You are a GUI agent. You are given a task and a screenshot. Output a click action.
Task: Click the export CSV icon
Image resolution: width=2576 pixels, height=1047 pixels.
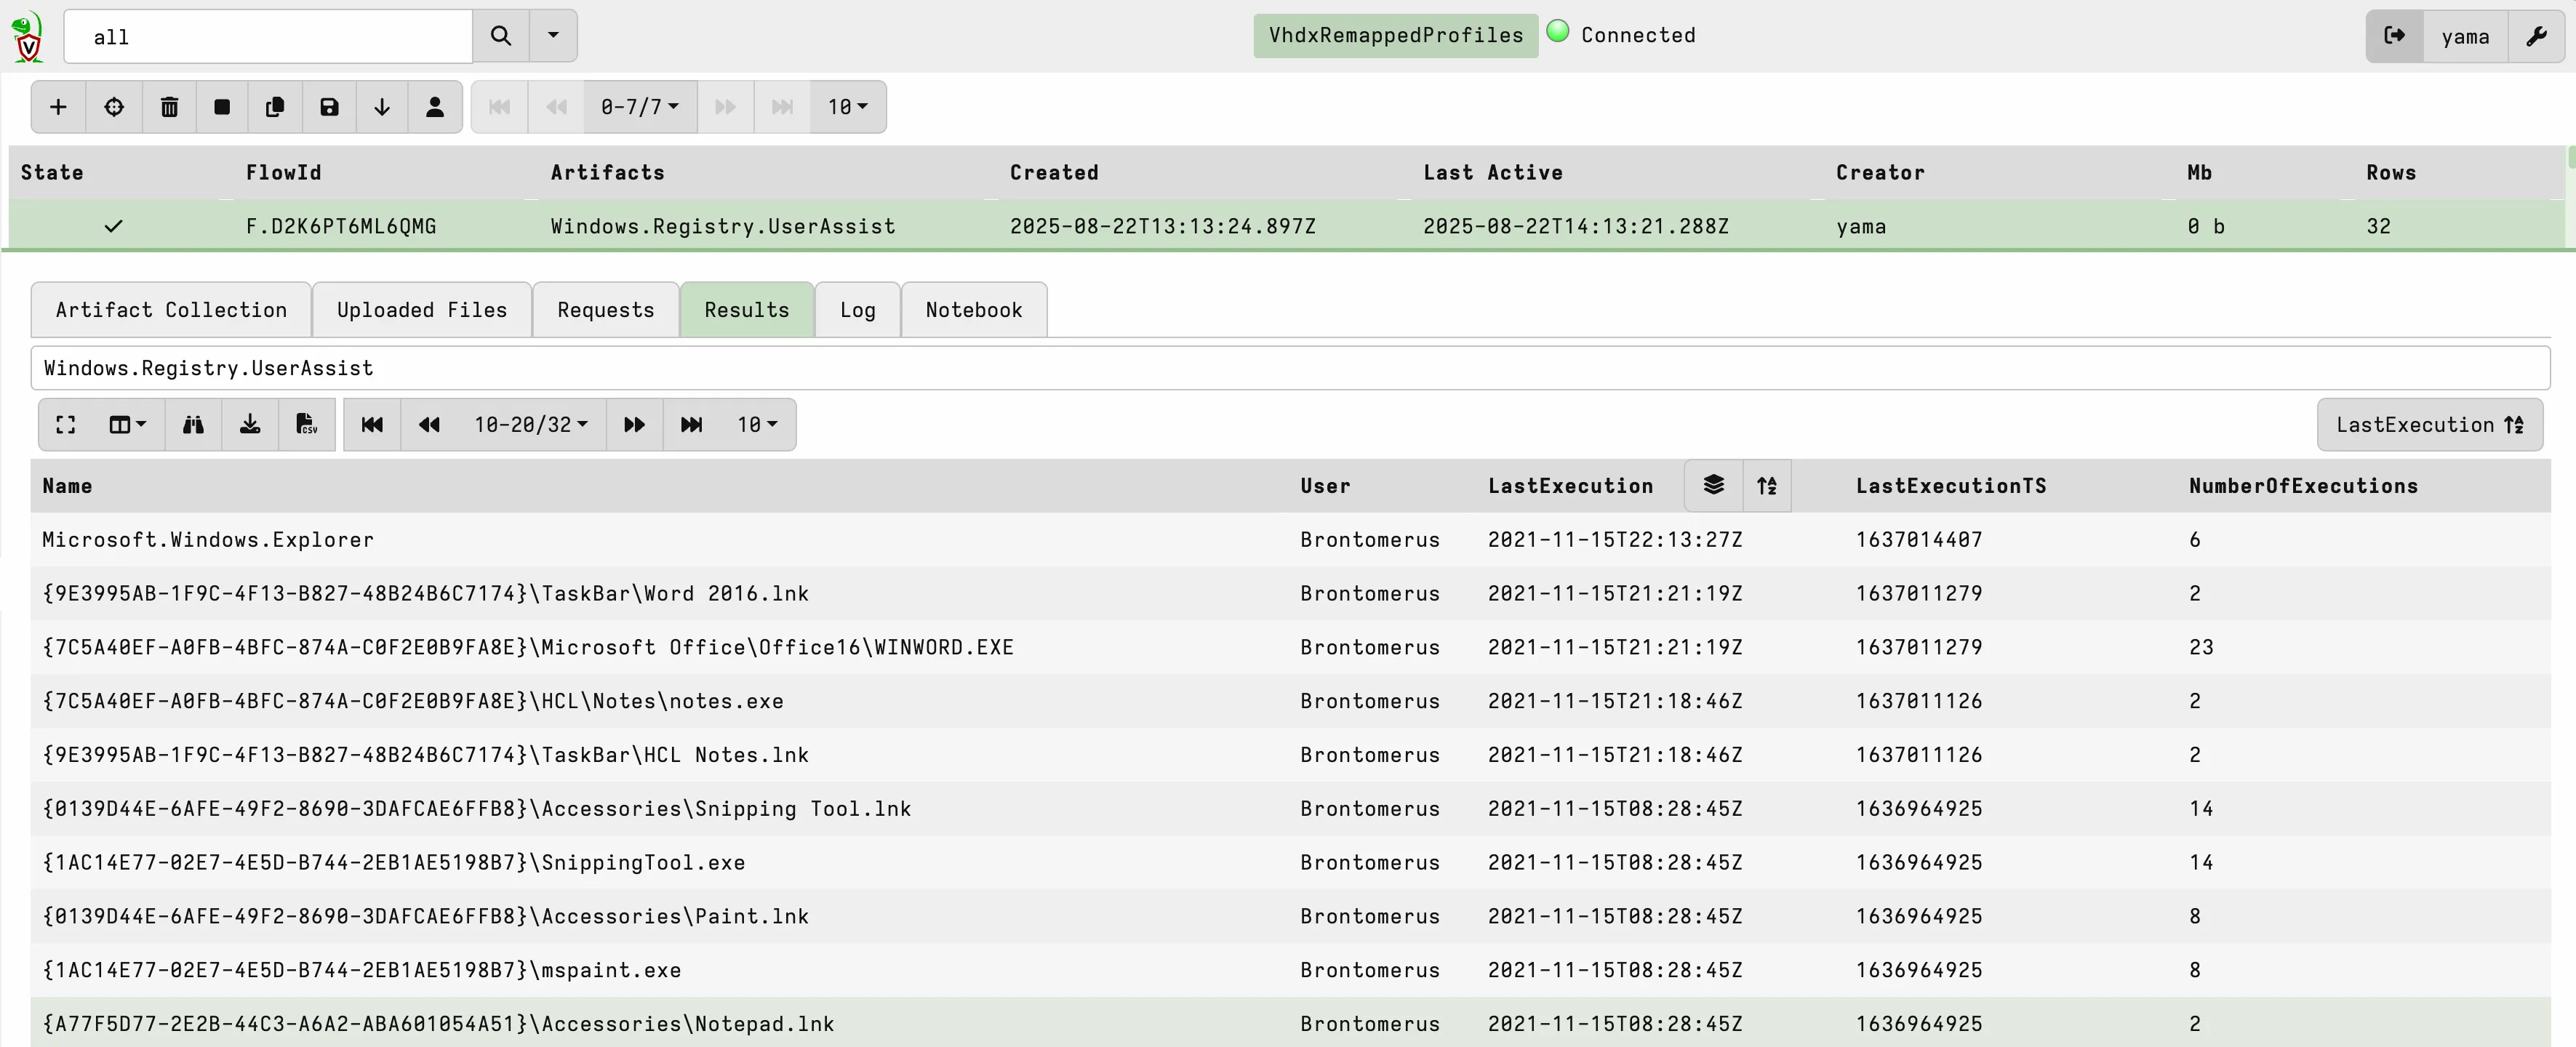[306, 425]
